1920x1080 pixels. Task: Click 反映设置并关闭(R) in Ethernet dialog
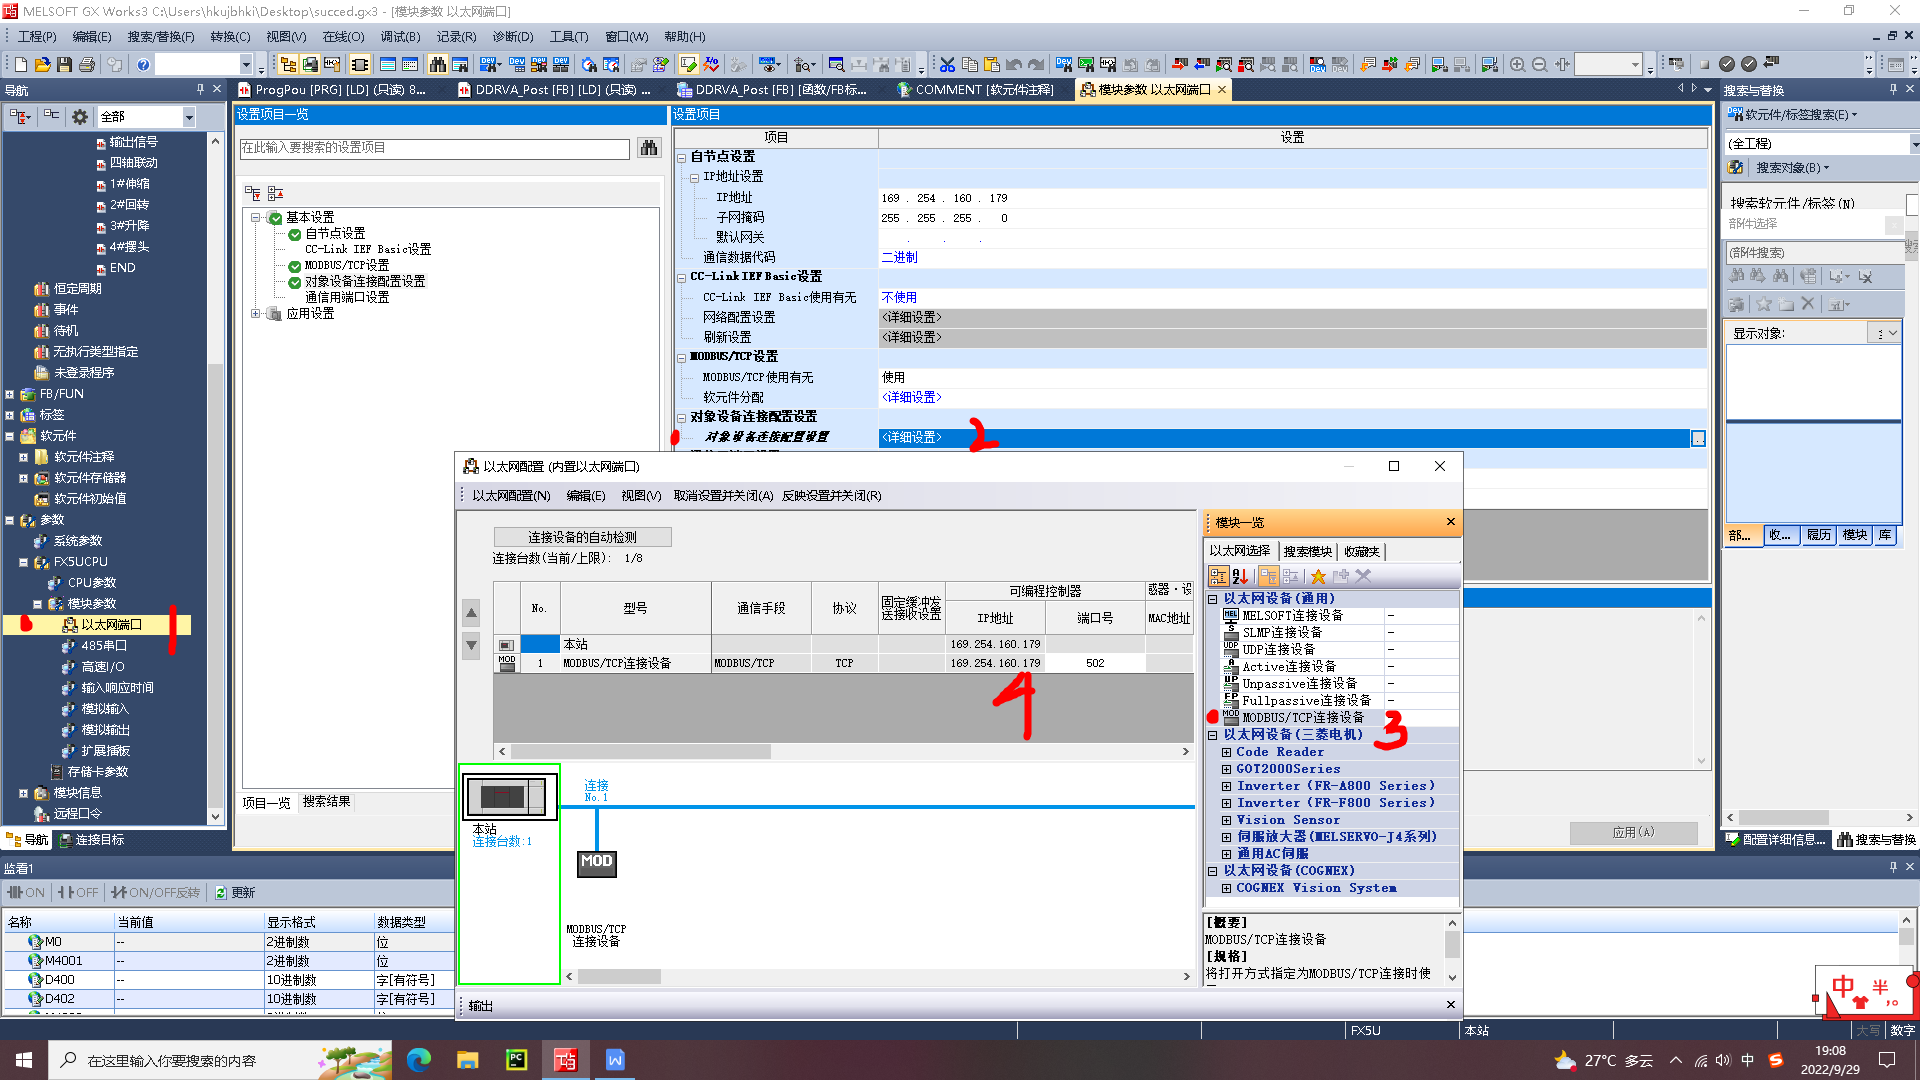coord(832,496)
